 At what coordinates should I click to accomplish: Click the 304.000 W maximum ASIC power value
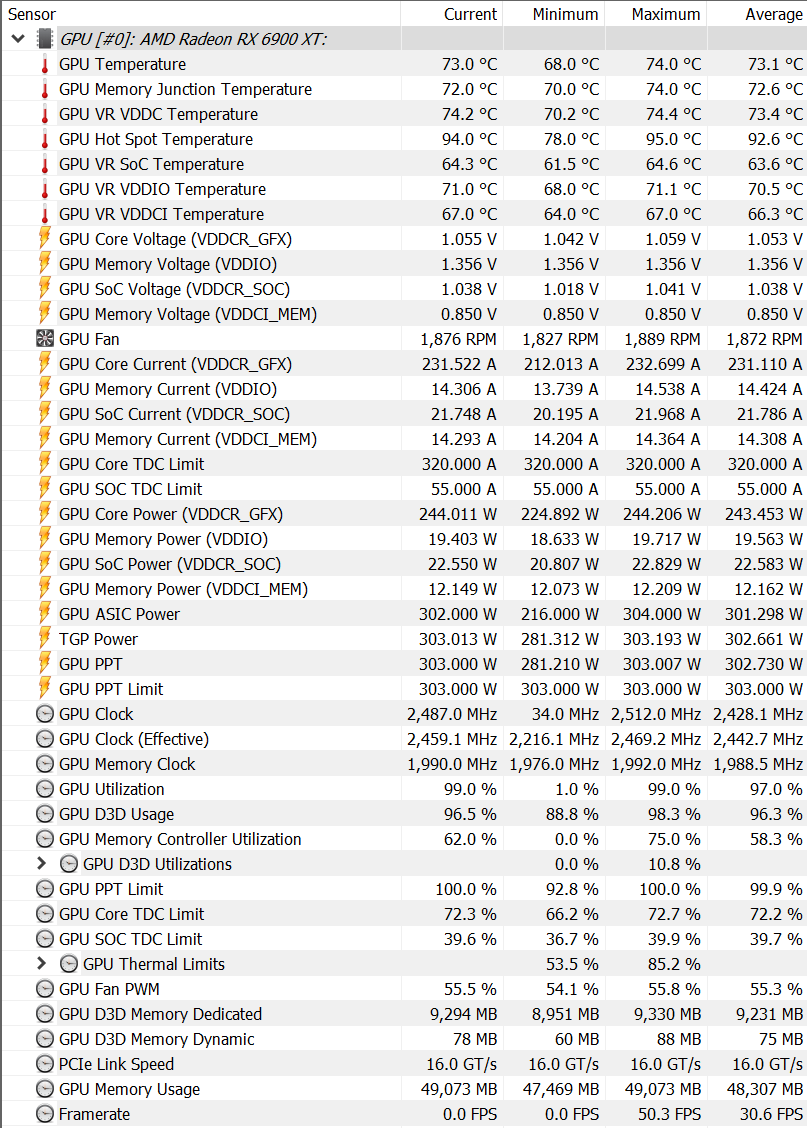pyautogui.click(x=662, y=614)
